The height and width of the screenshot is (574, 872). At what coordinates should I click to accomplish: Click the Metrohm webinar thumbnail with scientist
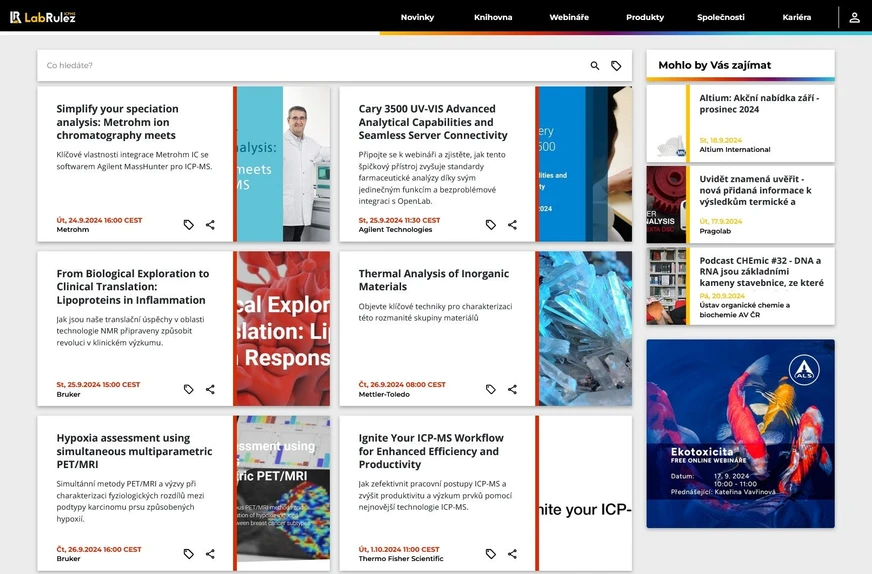pyautogui.click(x=283, y=164)
